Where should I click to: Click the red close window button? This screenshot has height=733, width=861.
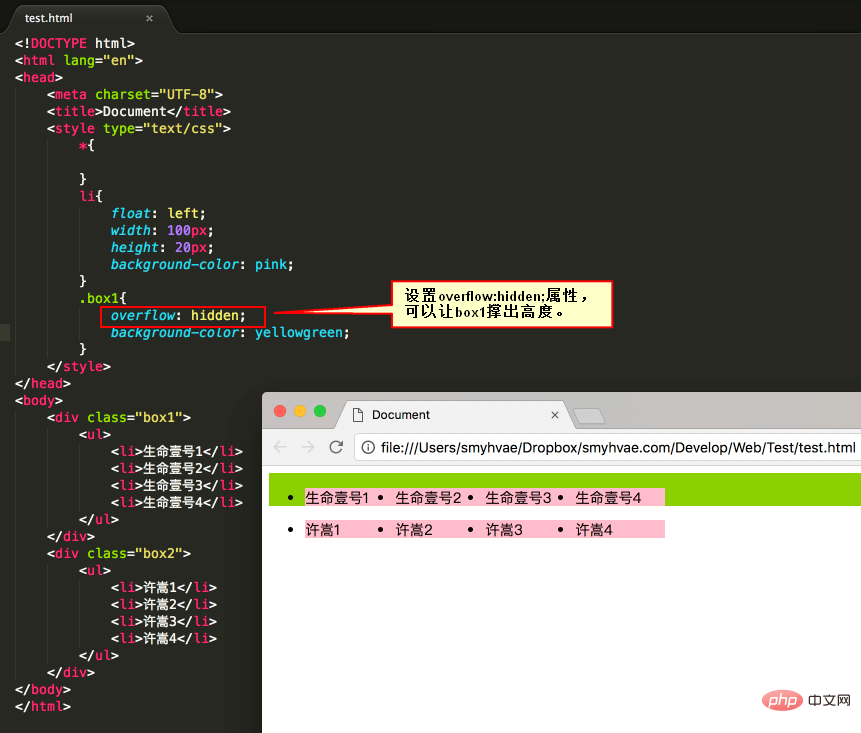[x=280, y=411]
